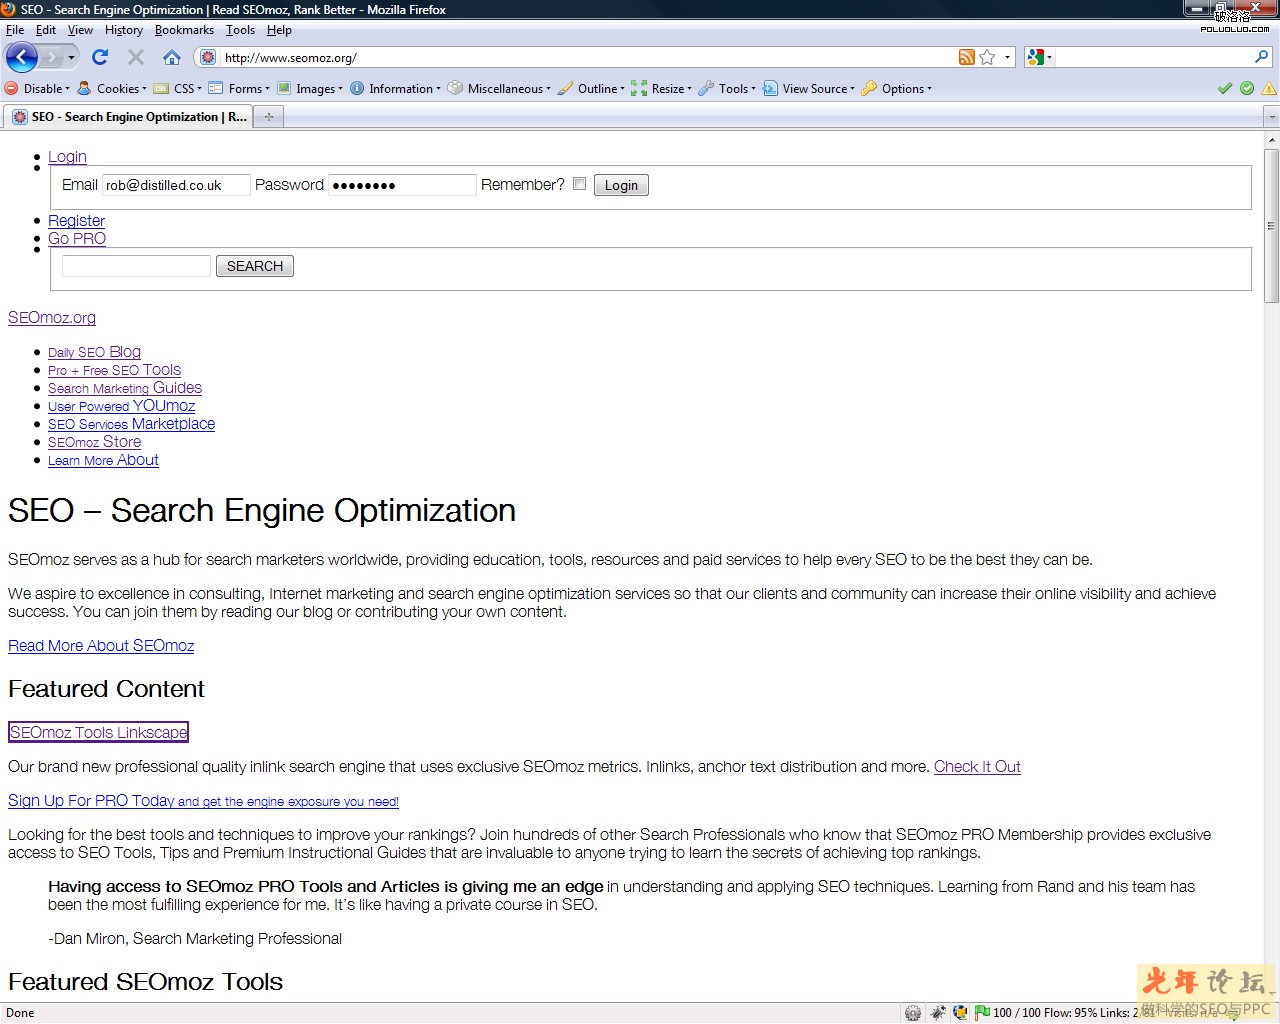1280x1024 pixels.
Task: Click the browser Back arrow button
Action: point(22,57)
